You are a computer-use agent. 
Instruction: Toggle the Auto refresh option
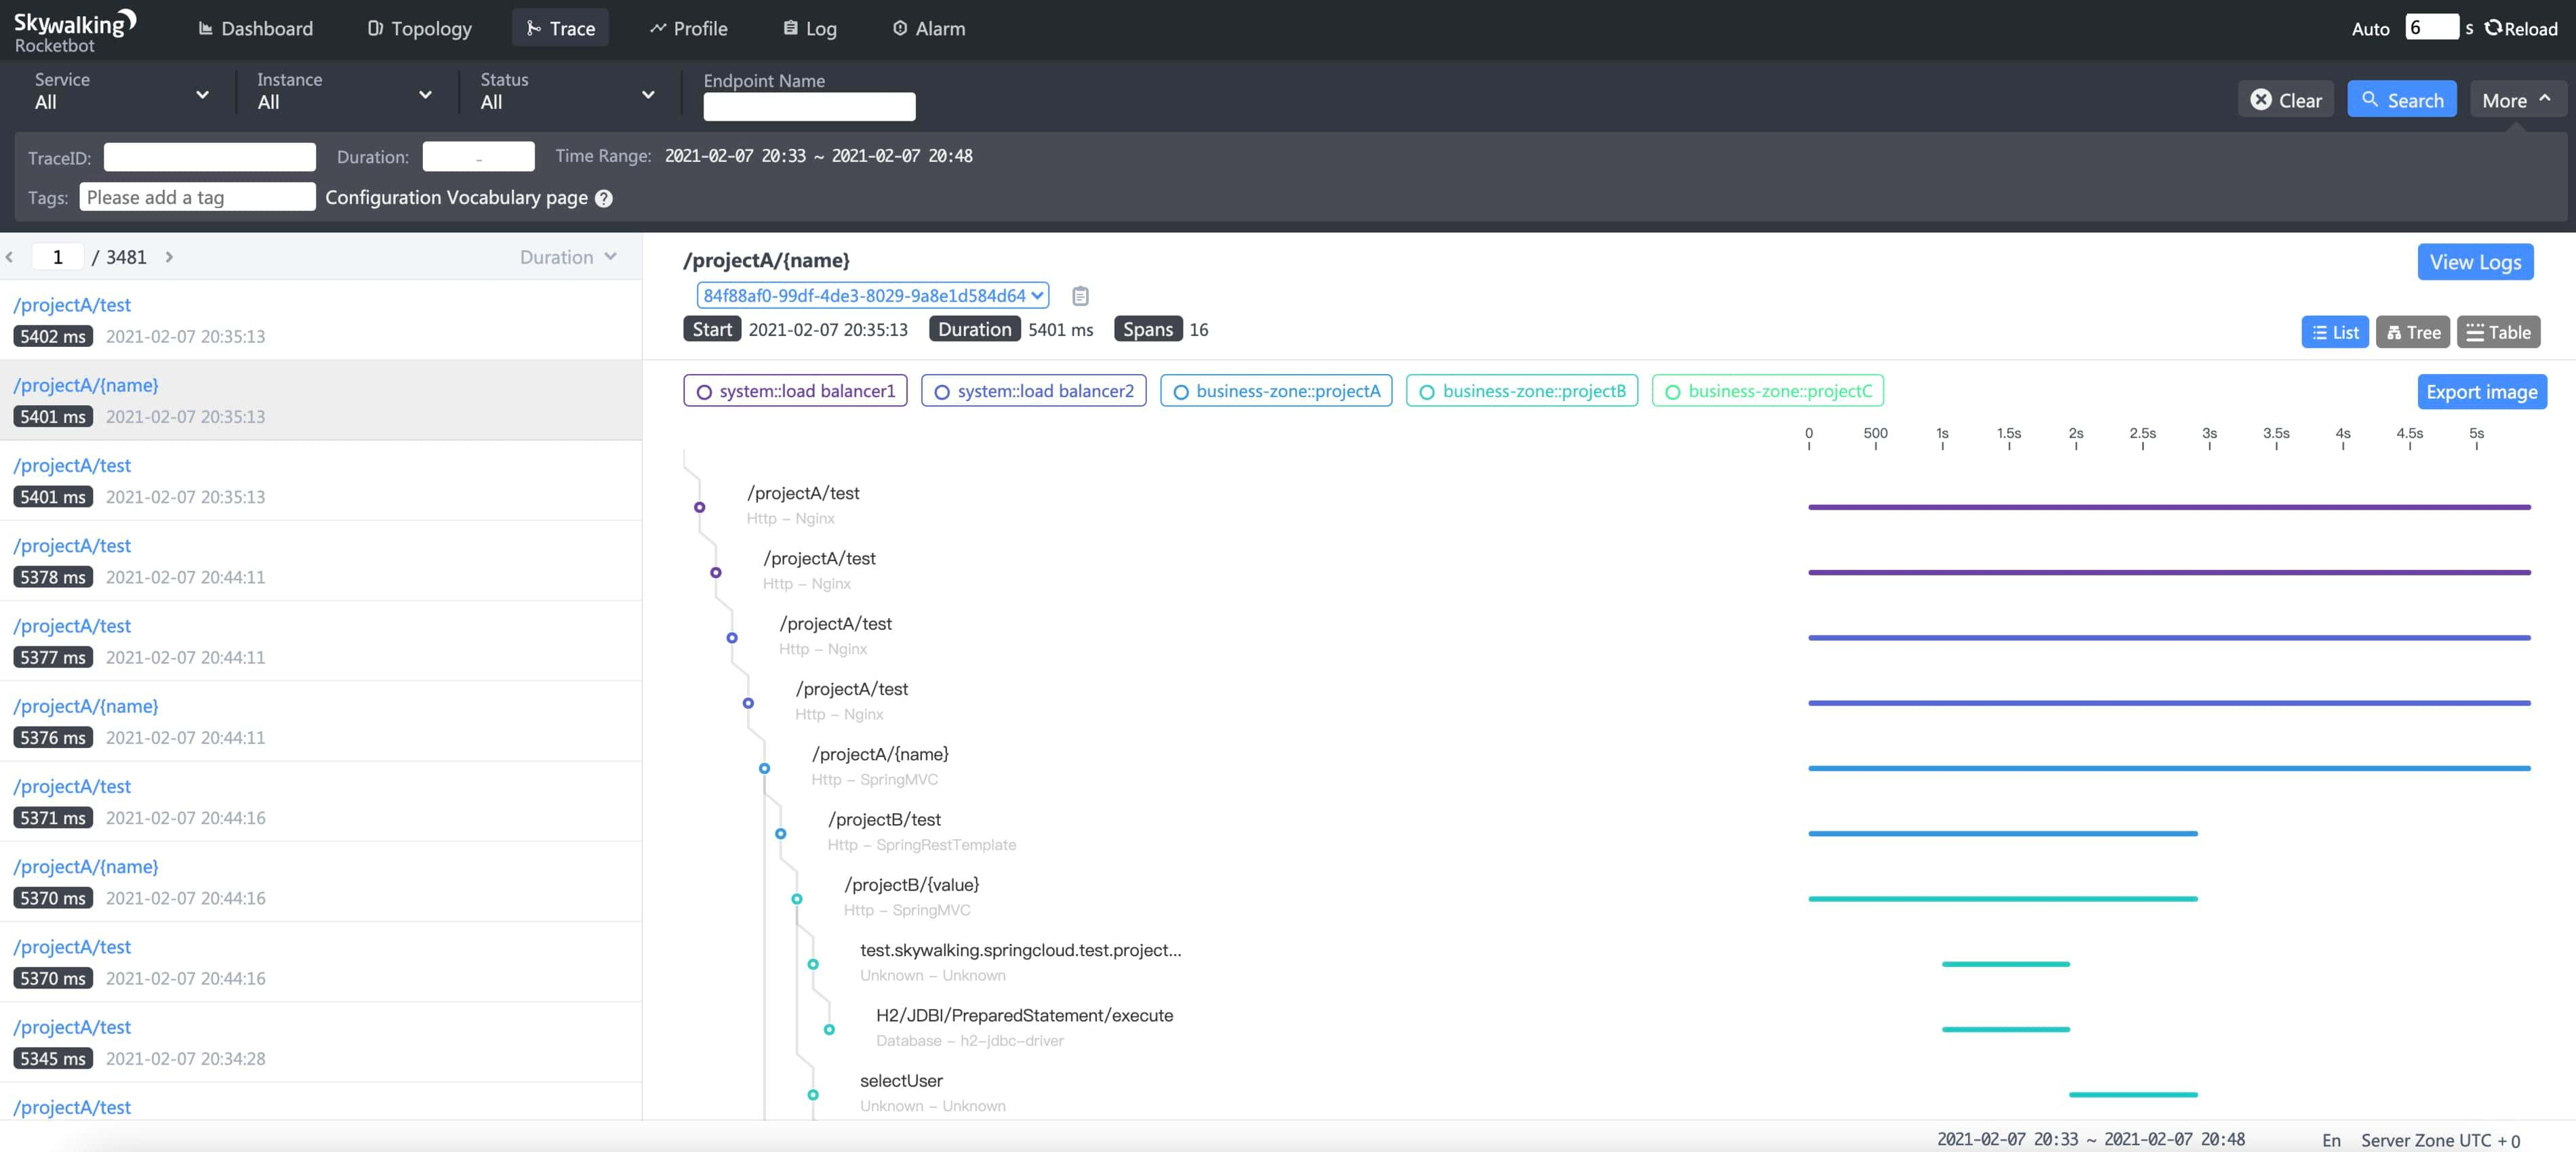2369,28
